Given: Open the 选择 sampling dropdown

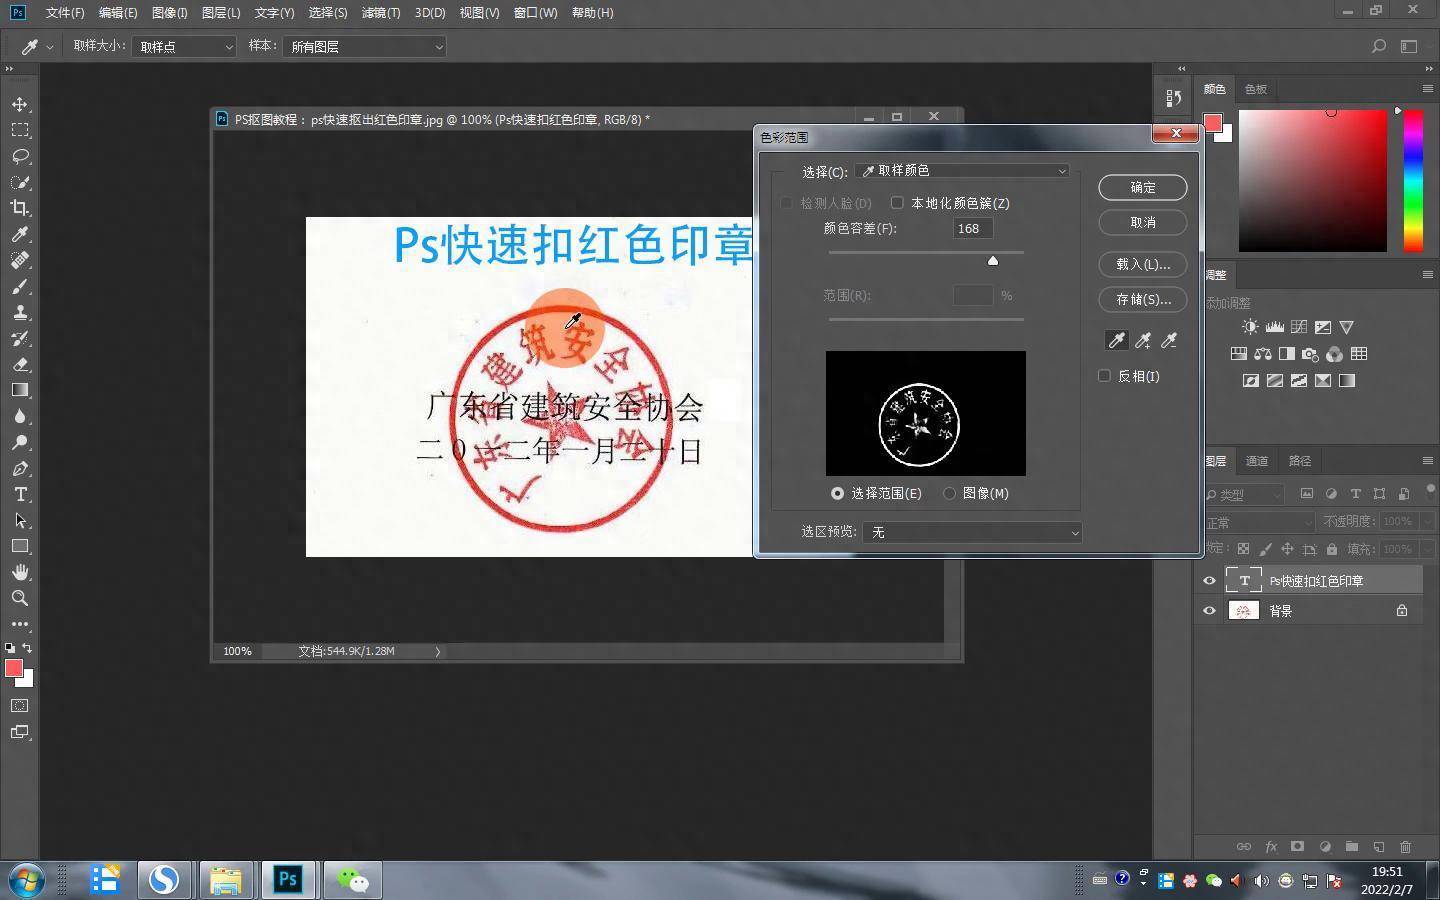Looking at the screenshot, I should [x=963, y=170].
